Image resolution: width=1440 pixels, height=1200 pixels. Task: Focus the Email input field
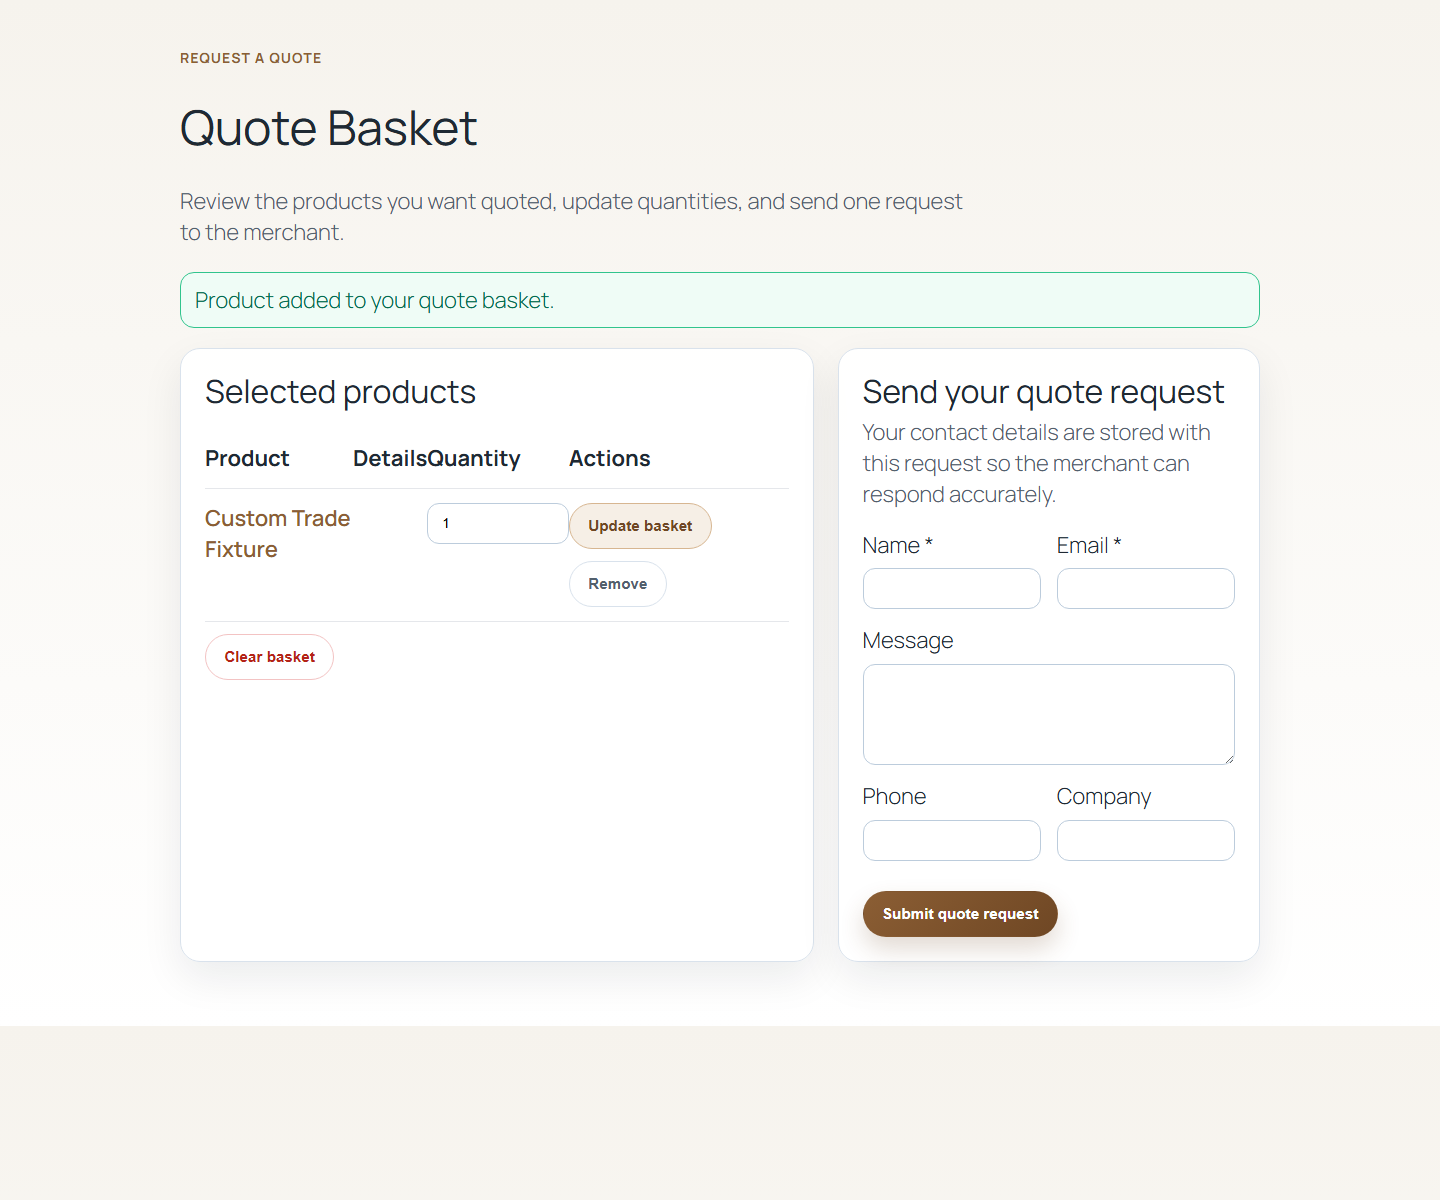pyautogui.click(x=1145, y=588)
